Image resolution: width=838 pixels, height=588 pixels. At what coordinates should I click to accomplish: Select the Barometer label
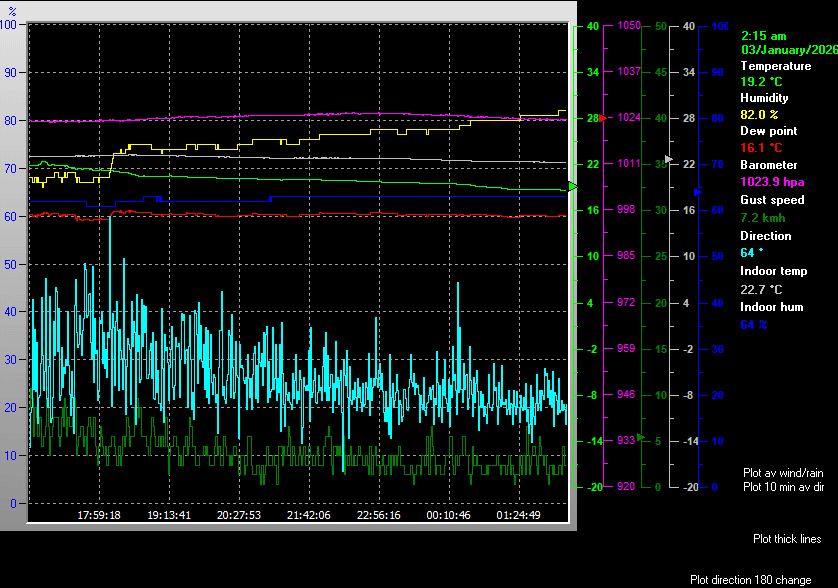click(768, 165)
